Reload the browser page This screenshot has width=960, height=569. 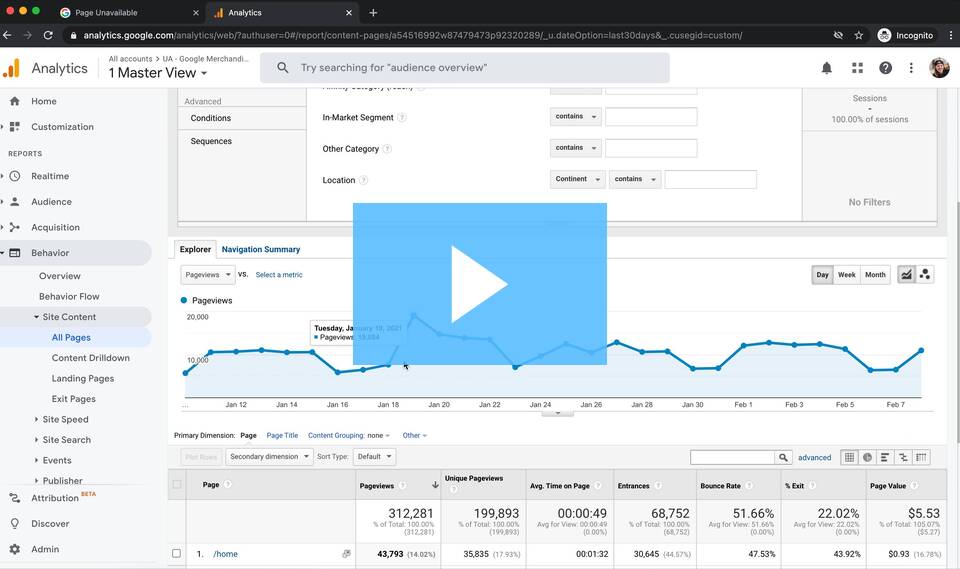(x=48, y=36)
